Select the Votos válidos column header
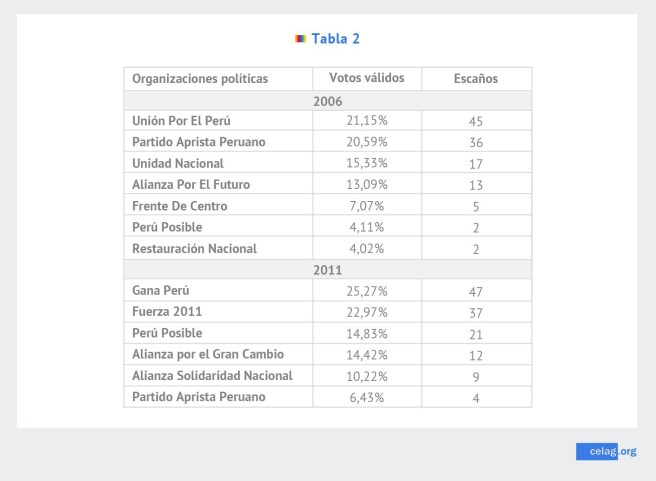 click(366, 78)
